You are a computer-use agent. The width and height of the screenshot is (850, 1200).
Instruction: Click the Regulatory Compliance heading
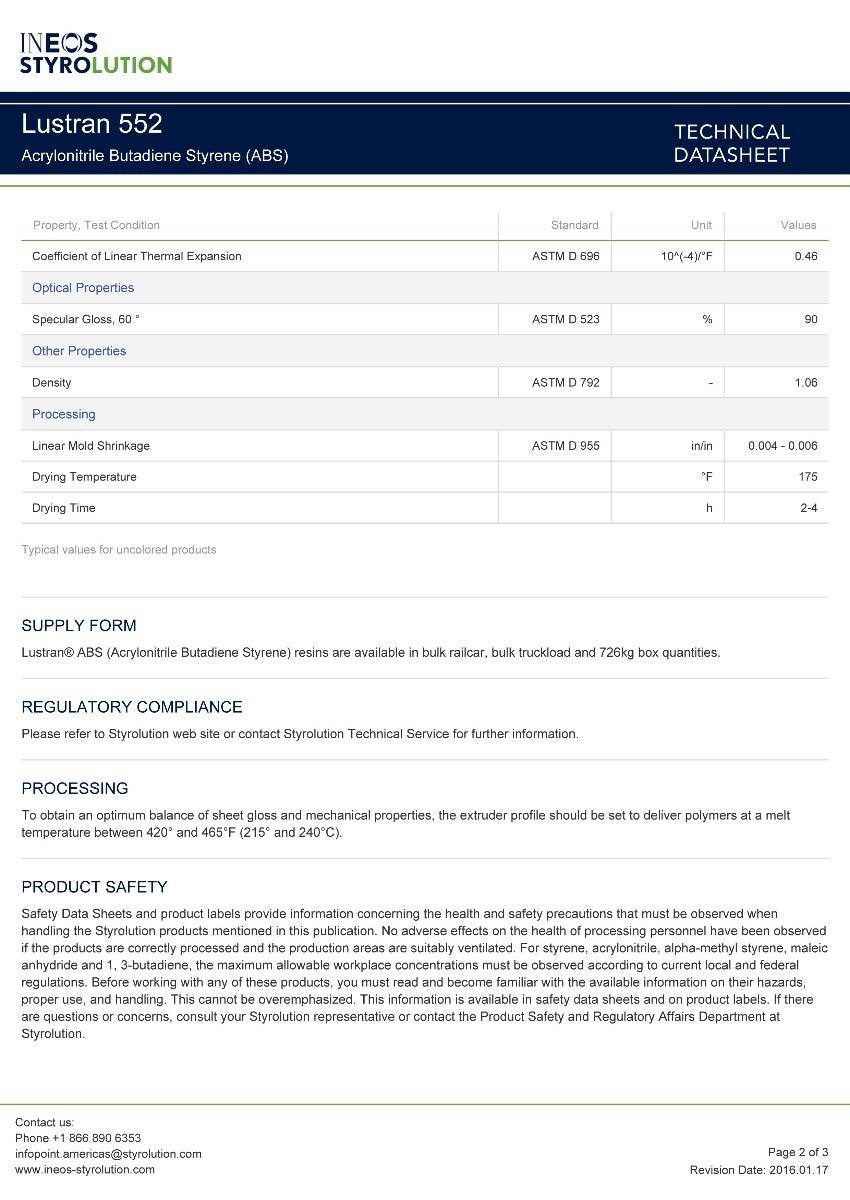[132, 707]
